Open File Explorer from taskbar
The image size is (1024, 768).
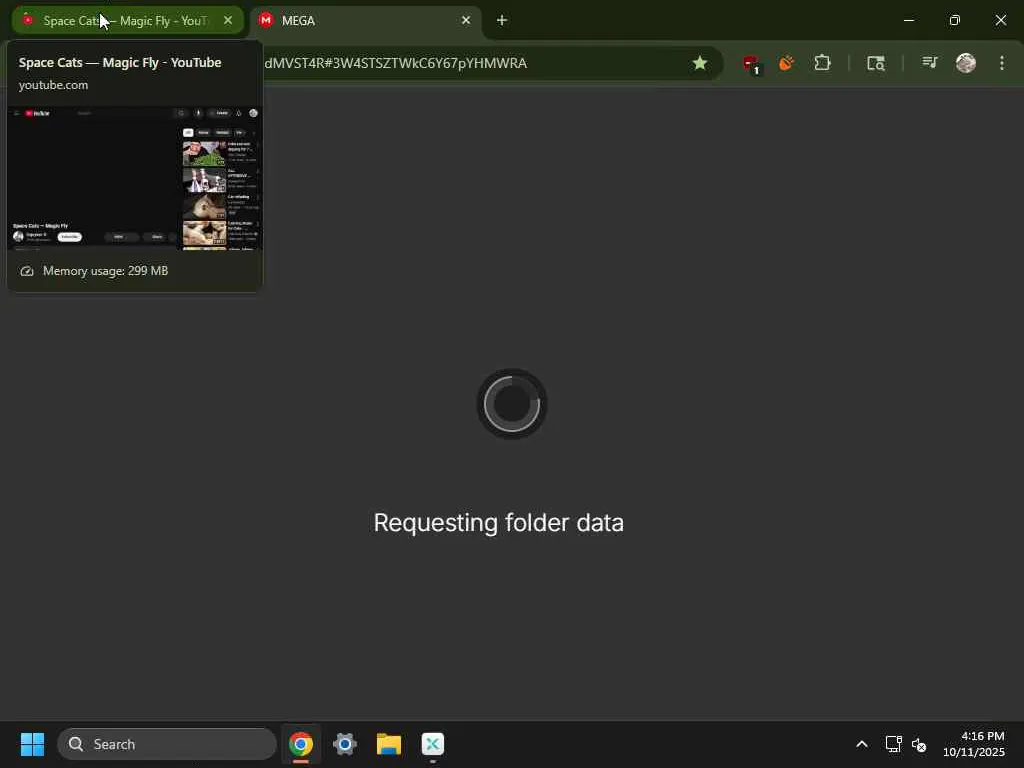click(x=389, y=744)
